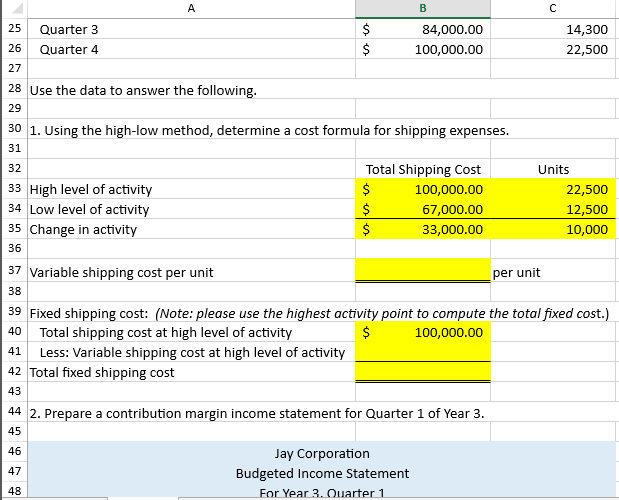Click the 22,500 cell in row 33
This screenshot has height=500, width=619.
(553, 189)
